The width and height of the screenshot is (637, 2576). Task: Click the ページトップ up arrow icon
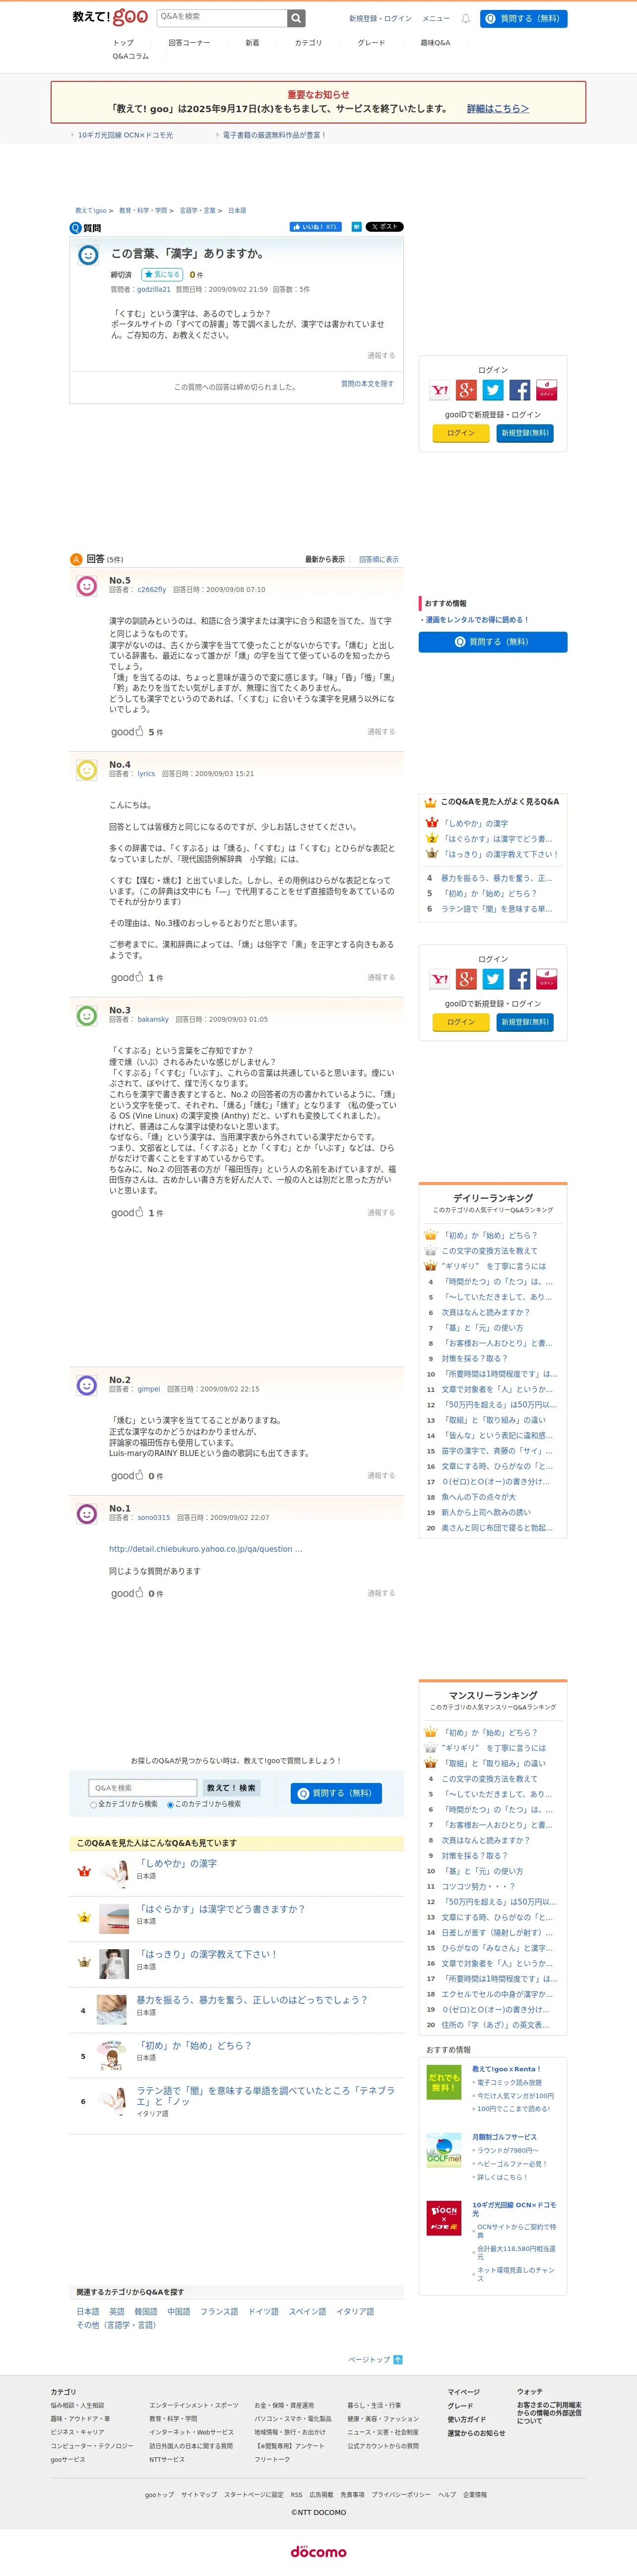[398, 2360]
